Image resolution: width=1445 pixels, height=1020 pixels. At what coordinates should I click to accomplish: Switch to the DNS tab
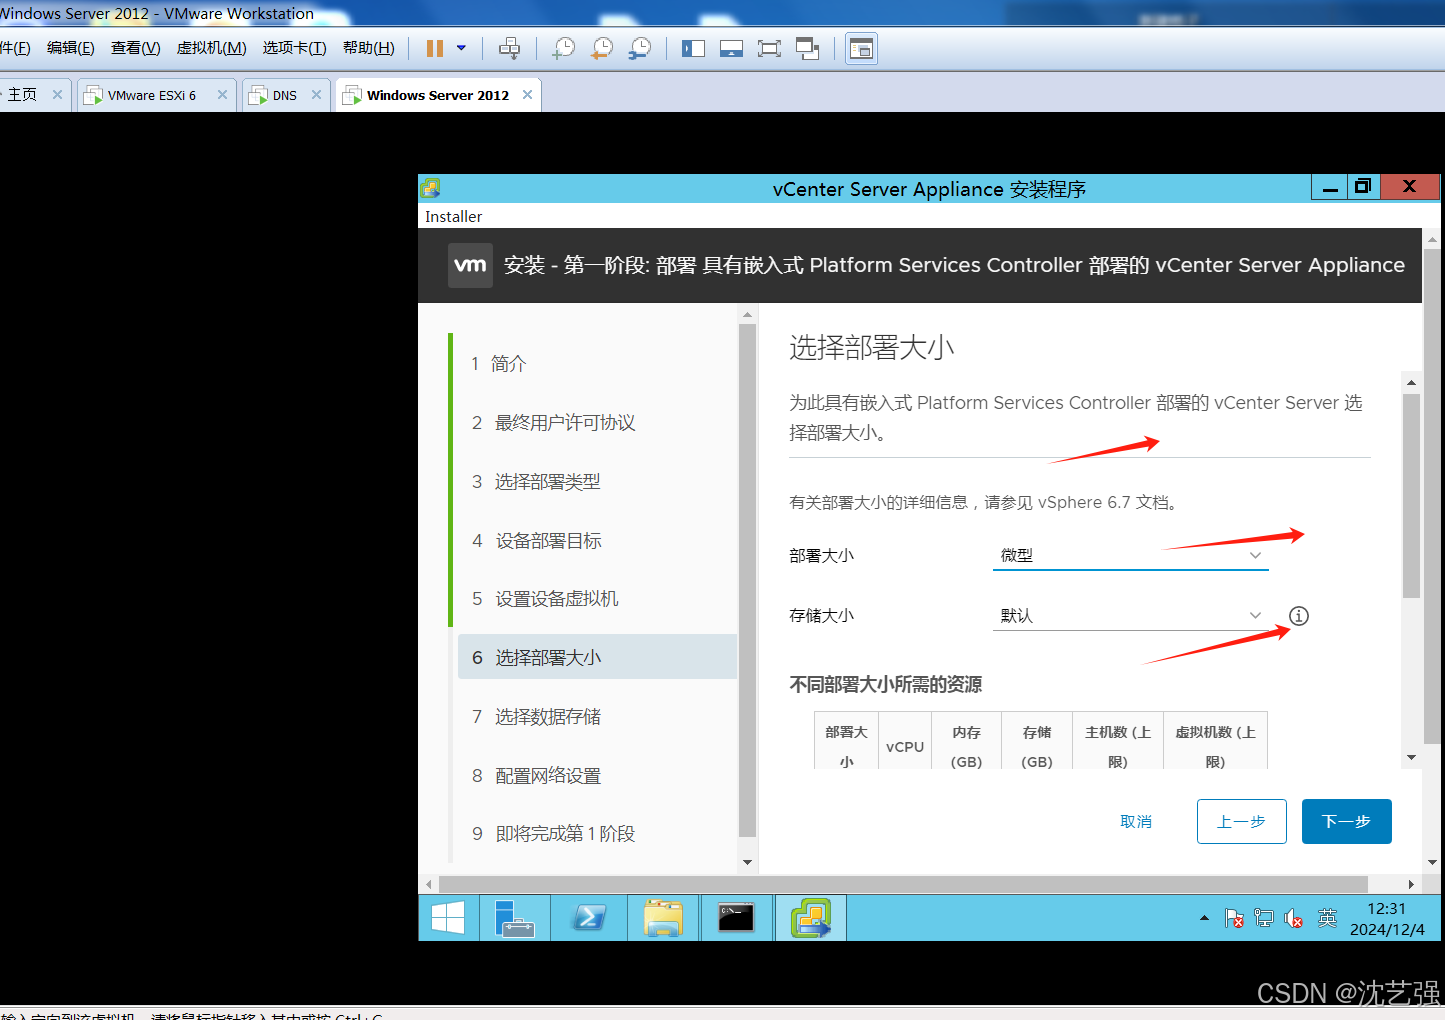pyautogui.click(x=285, y=95)
